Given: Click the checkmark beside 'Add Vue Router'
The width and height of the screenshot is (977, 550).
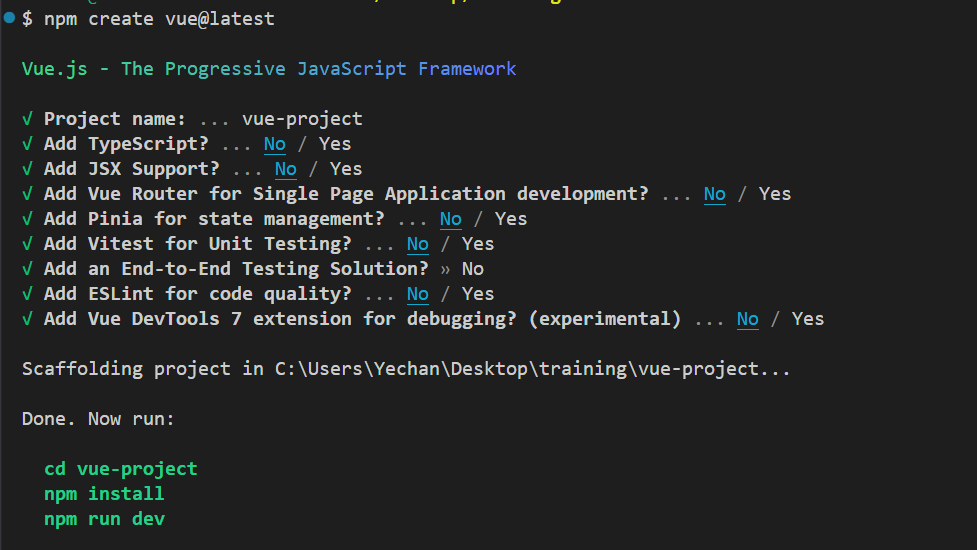Looking at the screenshot, I should [x=27, y=194].
